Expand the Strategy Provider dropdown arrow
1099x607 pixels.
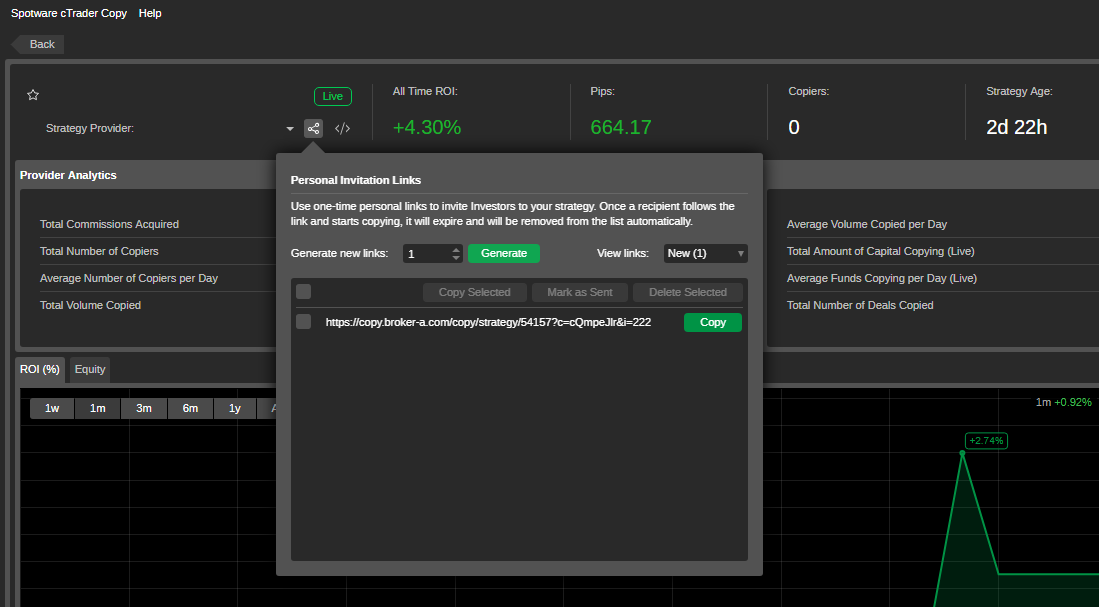290,129
